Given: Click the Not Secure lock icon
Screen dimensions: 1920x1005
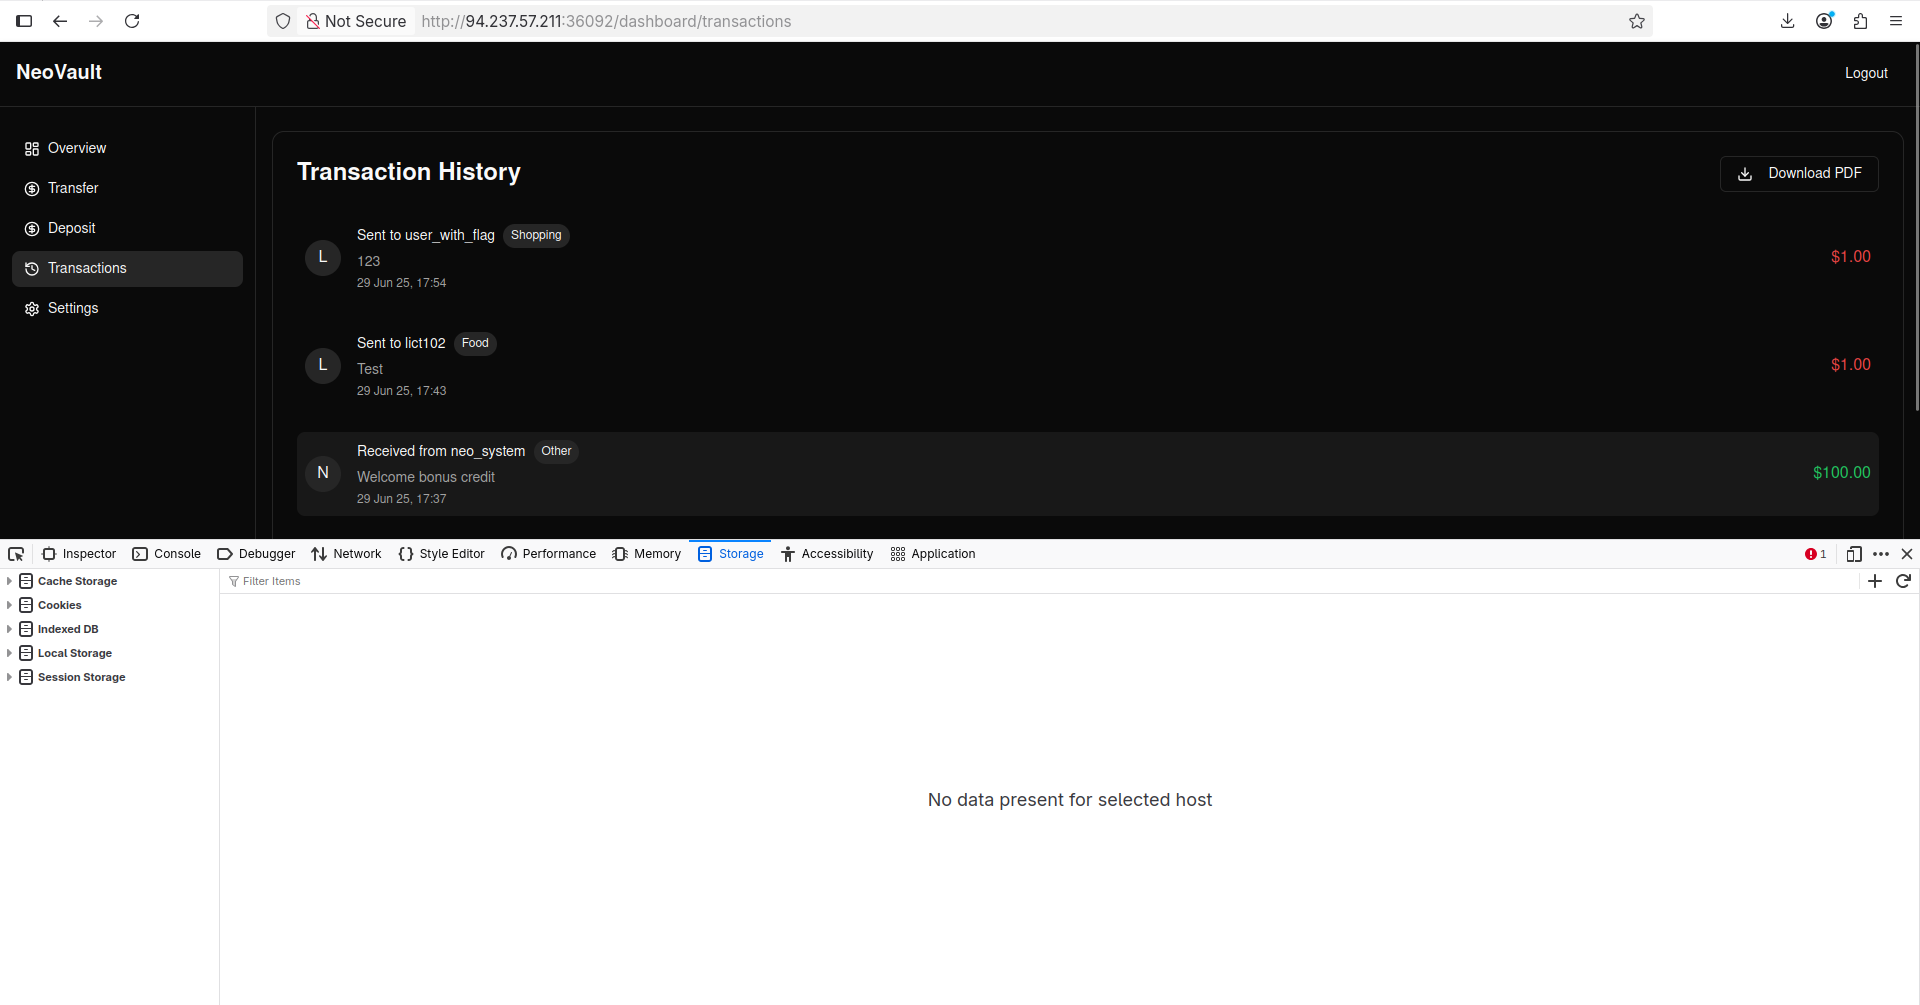Looking at the screenshot, I should click(313, 21).
